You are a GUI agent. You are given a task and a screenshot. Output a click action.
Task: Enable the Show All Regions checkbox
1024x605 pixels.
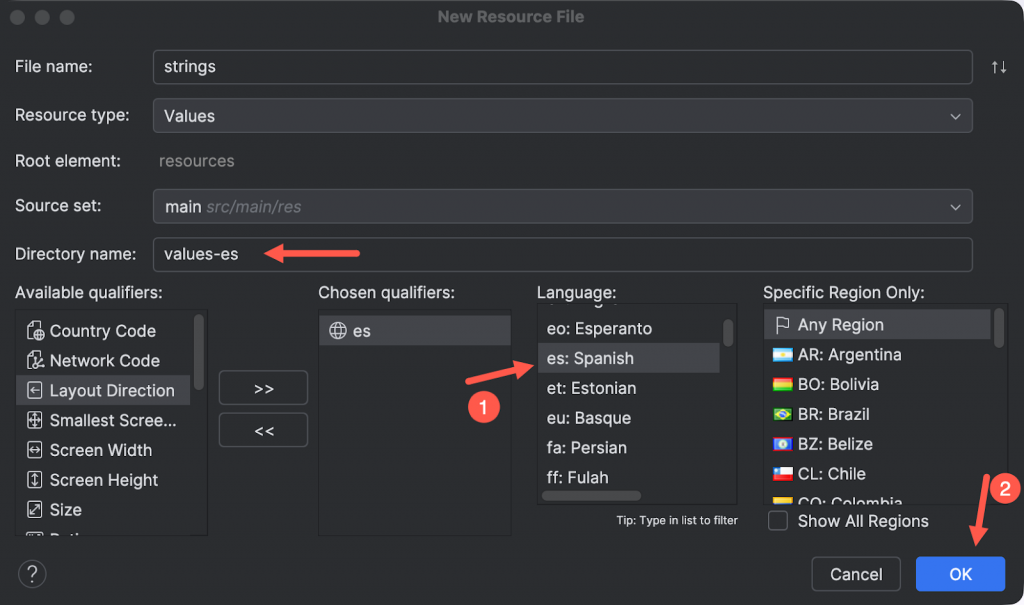[778, 521]
